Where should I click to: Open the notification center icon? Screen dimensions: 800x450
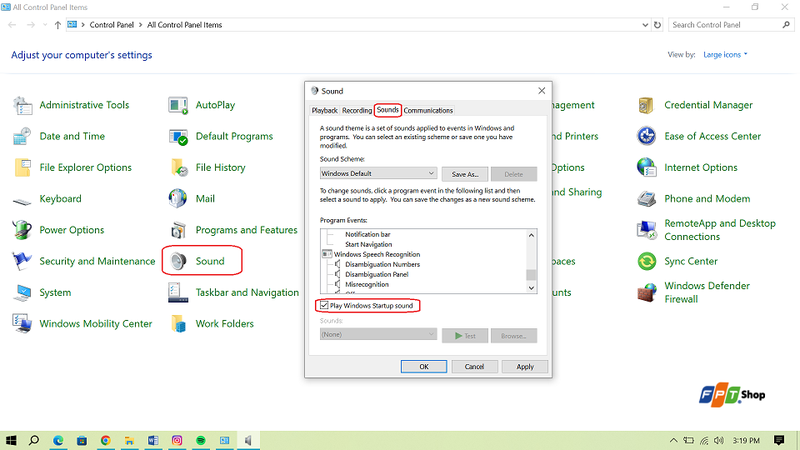pos(779,440)
